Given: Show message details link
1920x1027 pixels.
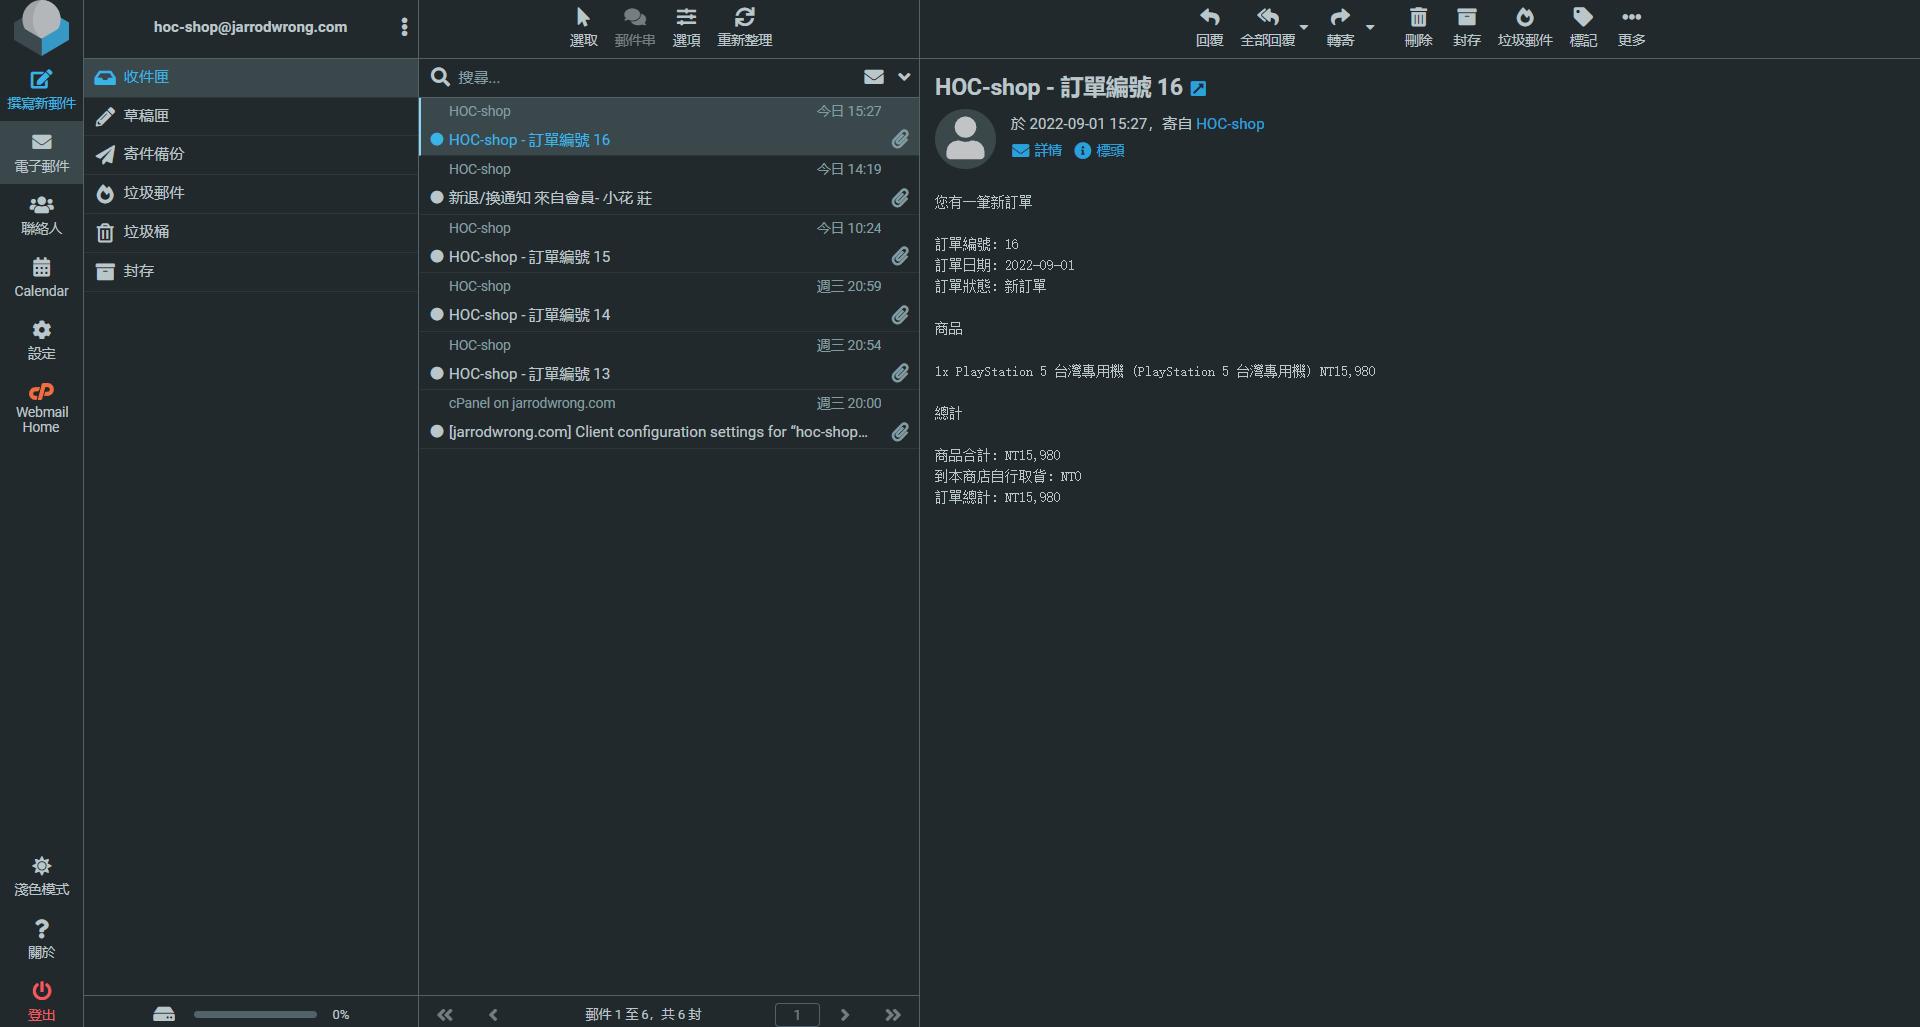Looking at the screenshot, I should point(1037,150).
